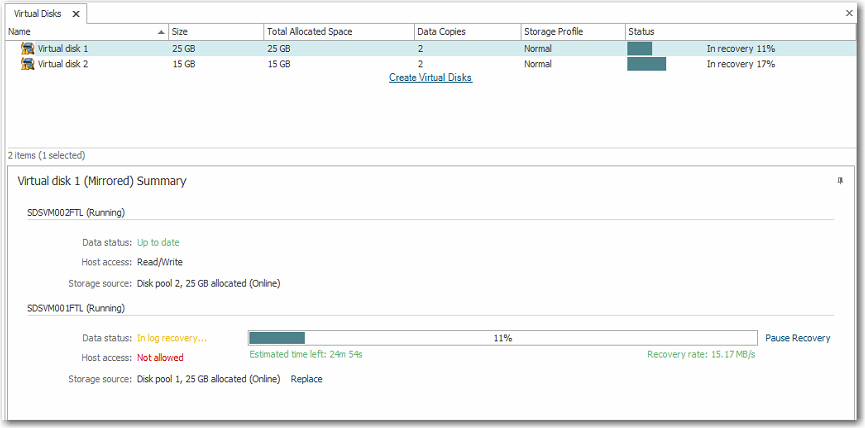The height and width of the screenshot is (428, 865).
Task: Toggle the sort arrow in Name column
Action: click(x=161, y=32)
